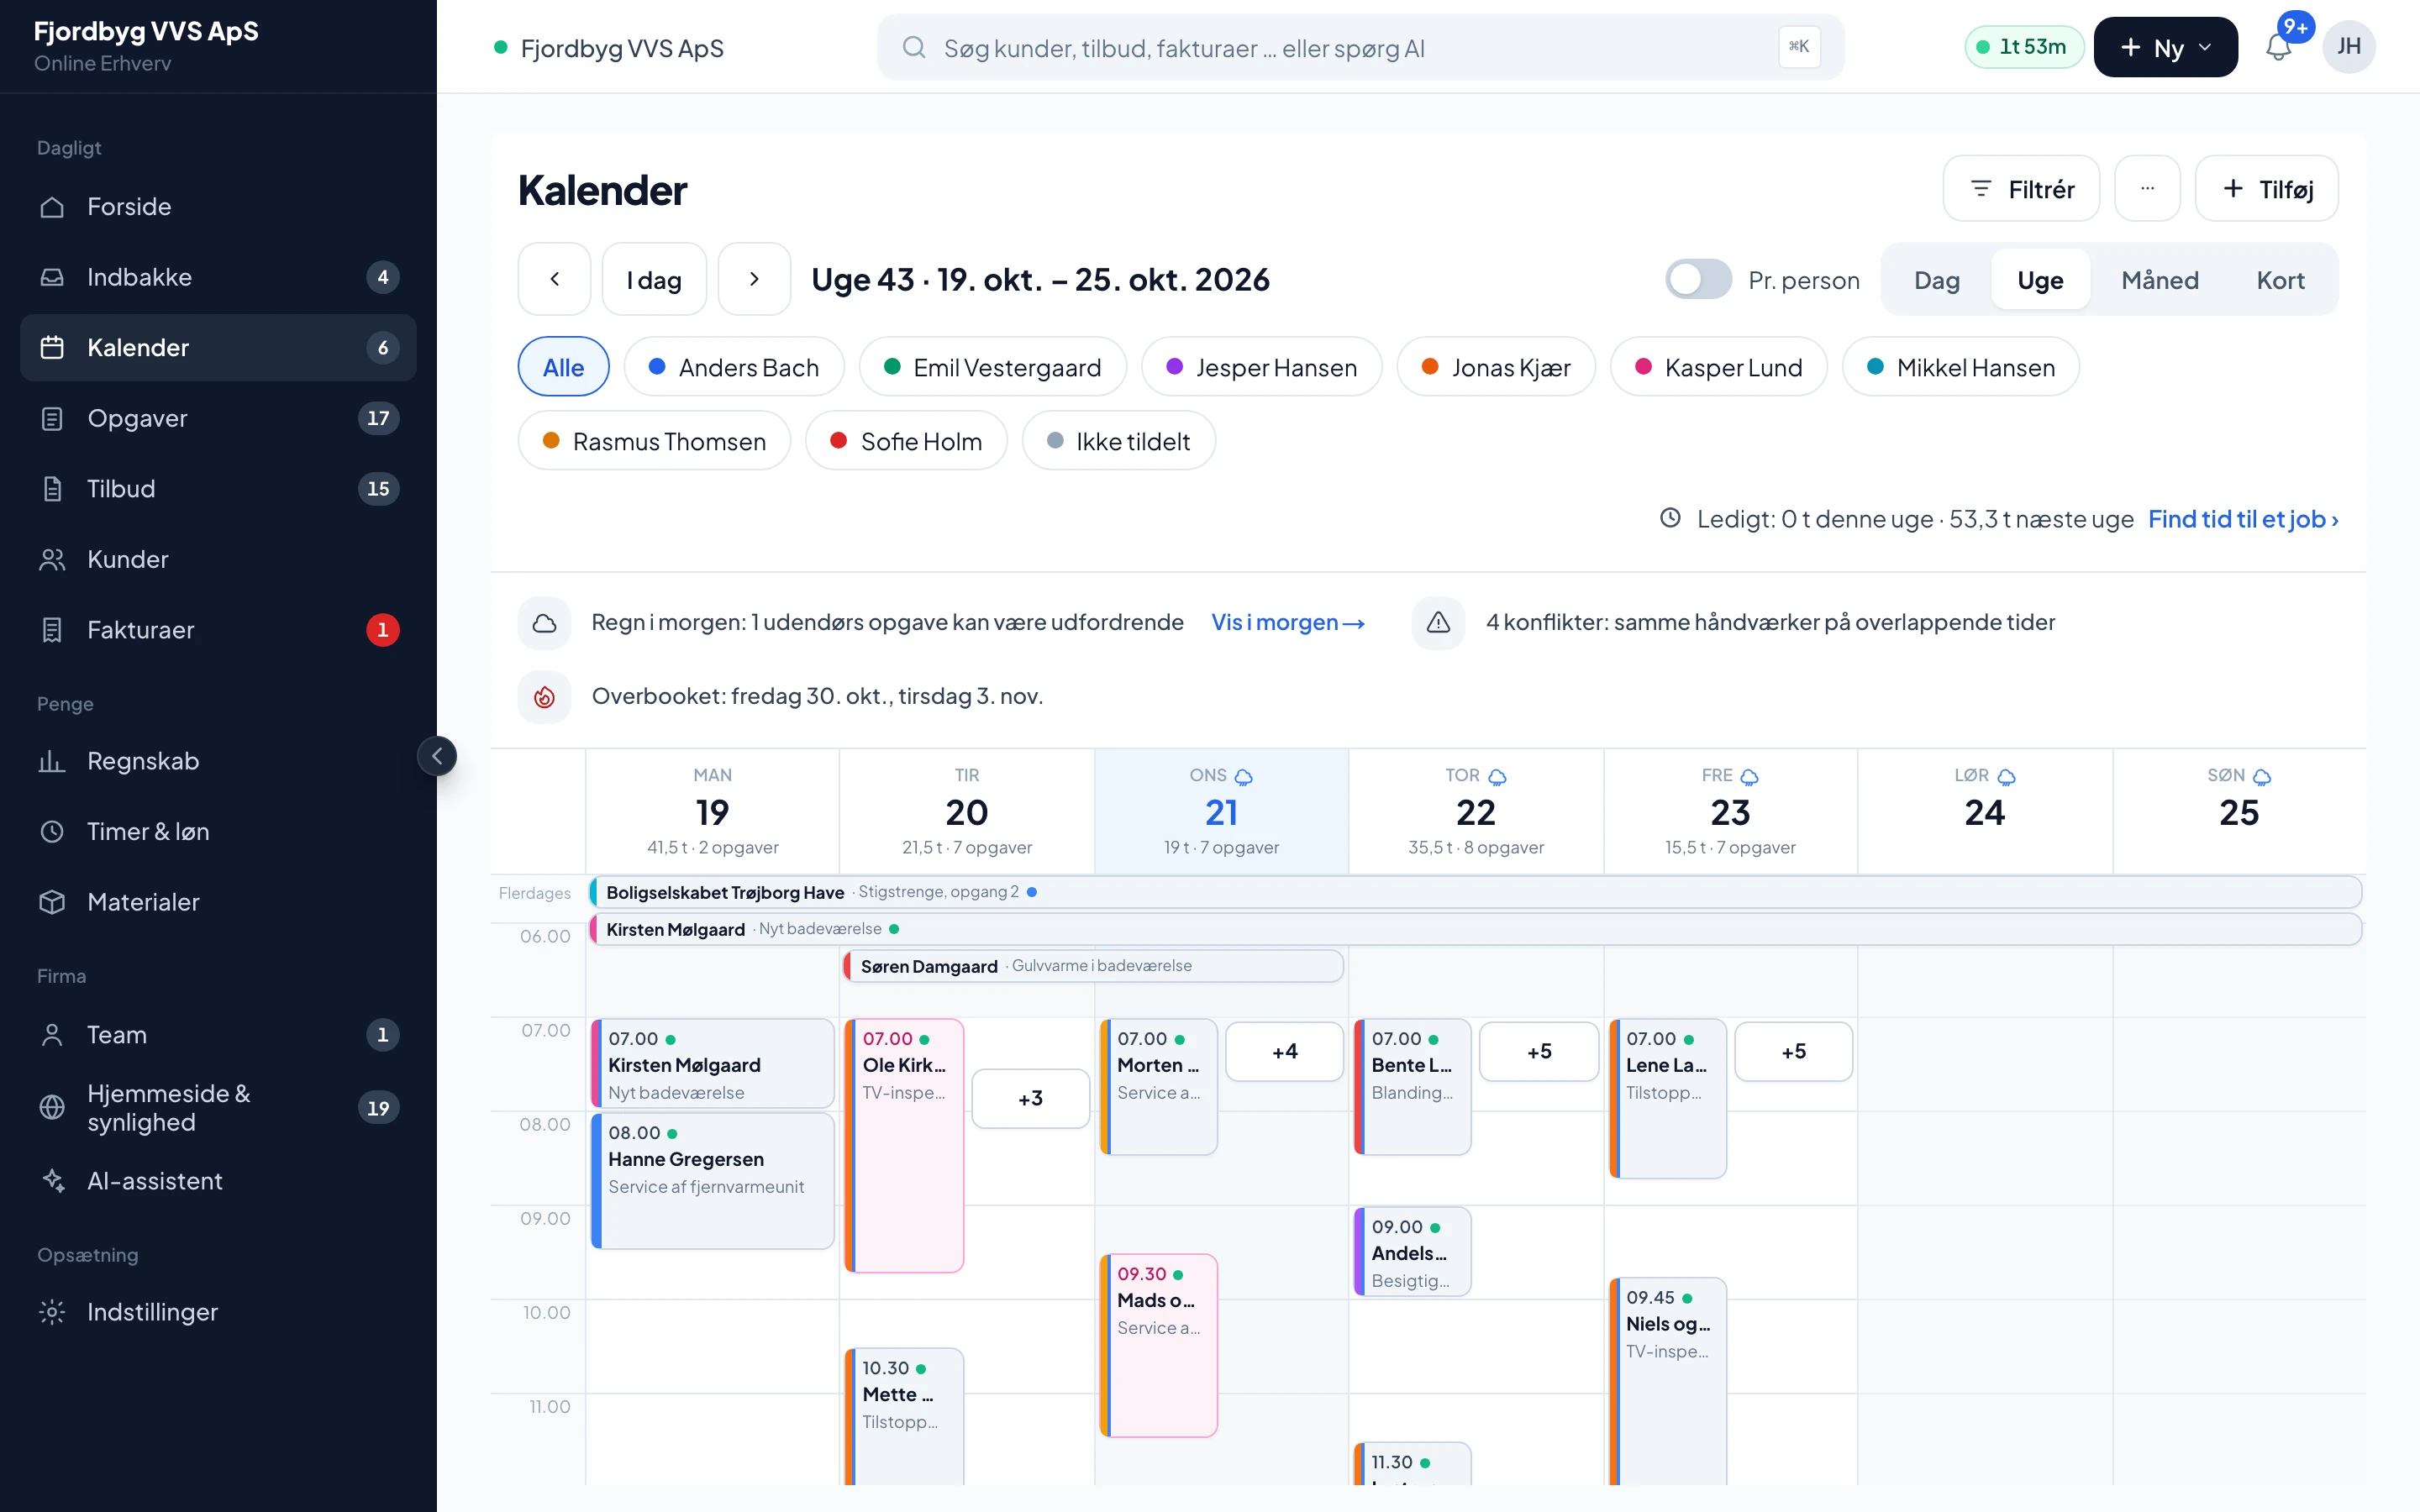Jump to today with I dag
2420x1512 pixels.
pyautogui.click(x=654, y=279)
